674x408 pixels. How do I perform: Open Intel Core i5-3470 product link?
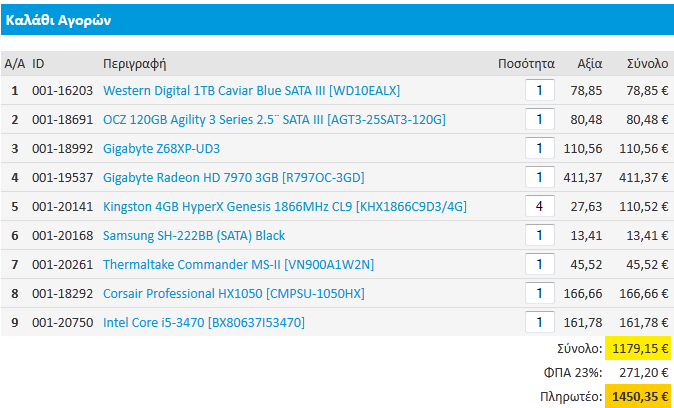pyautogui.click(x=204, y=322)
